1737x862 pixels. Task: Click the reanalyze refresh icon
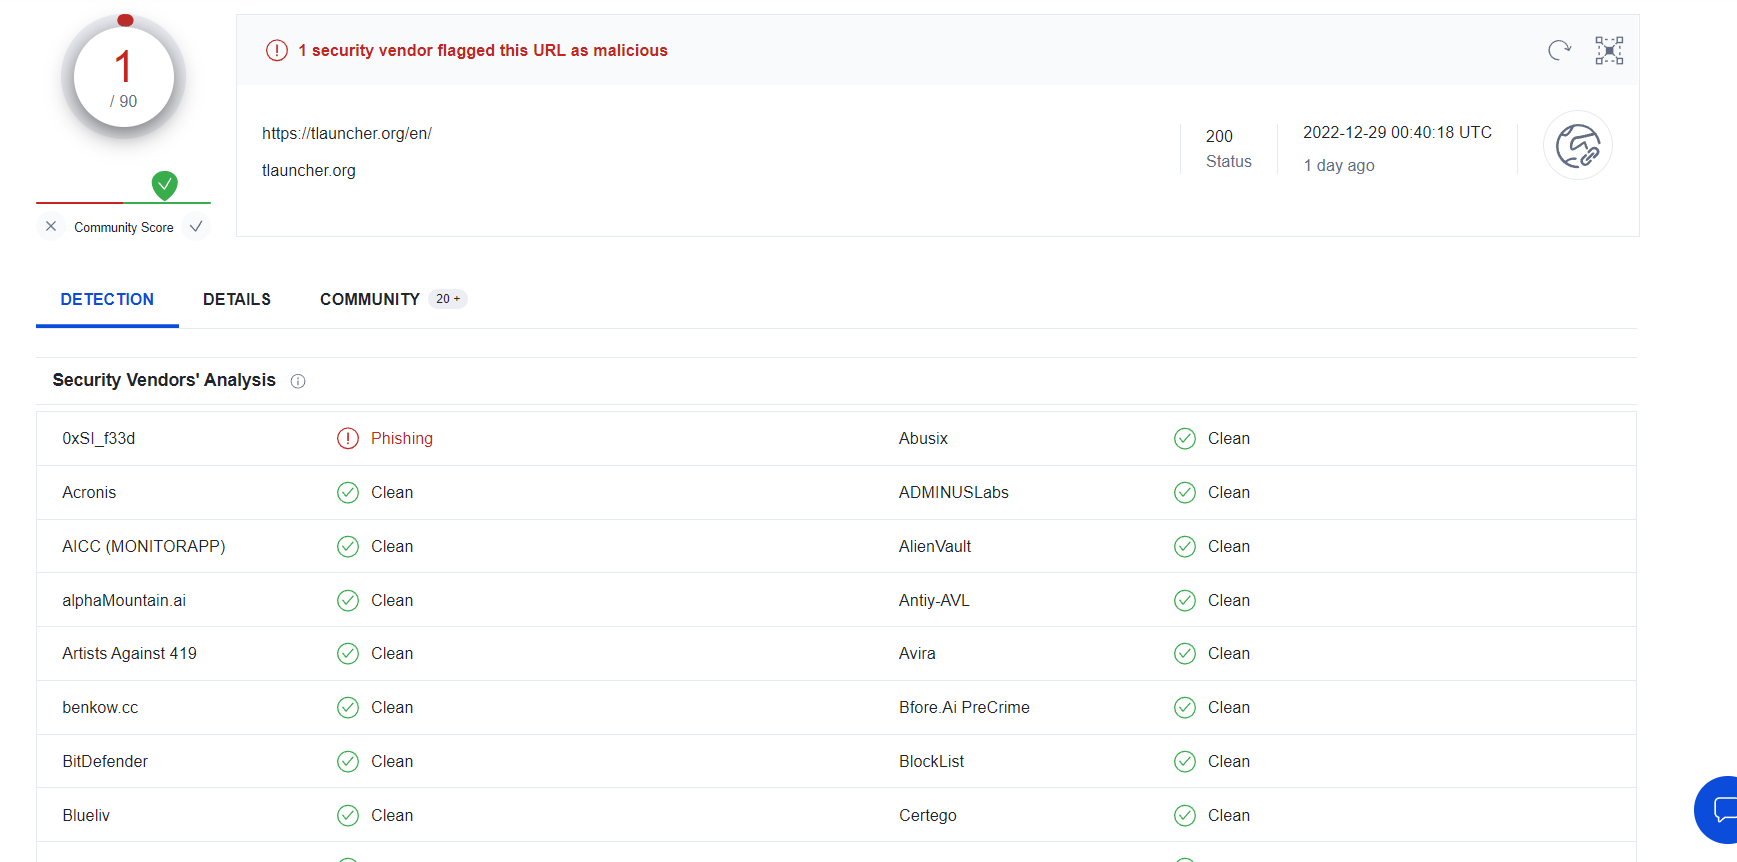pyautogui.click(x=1559, y=50)
